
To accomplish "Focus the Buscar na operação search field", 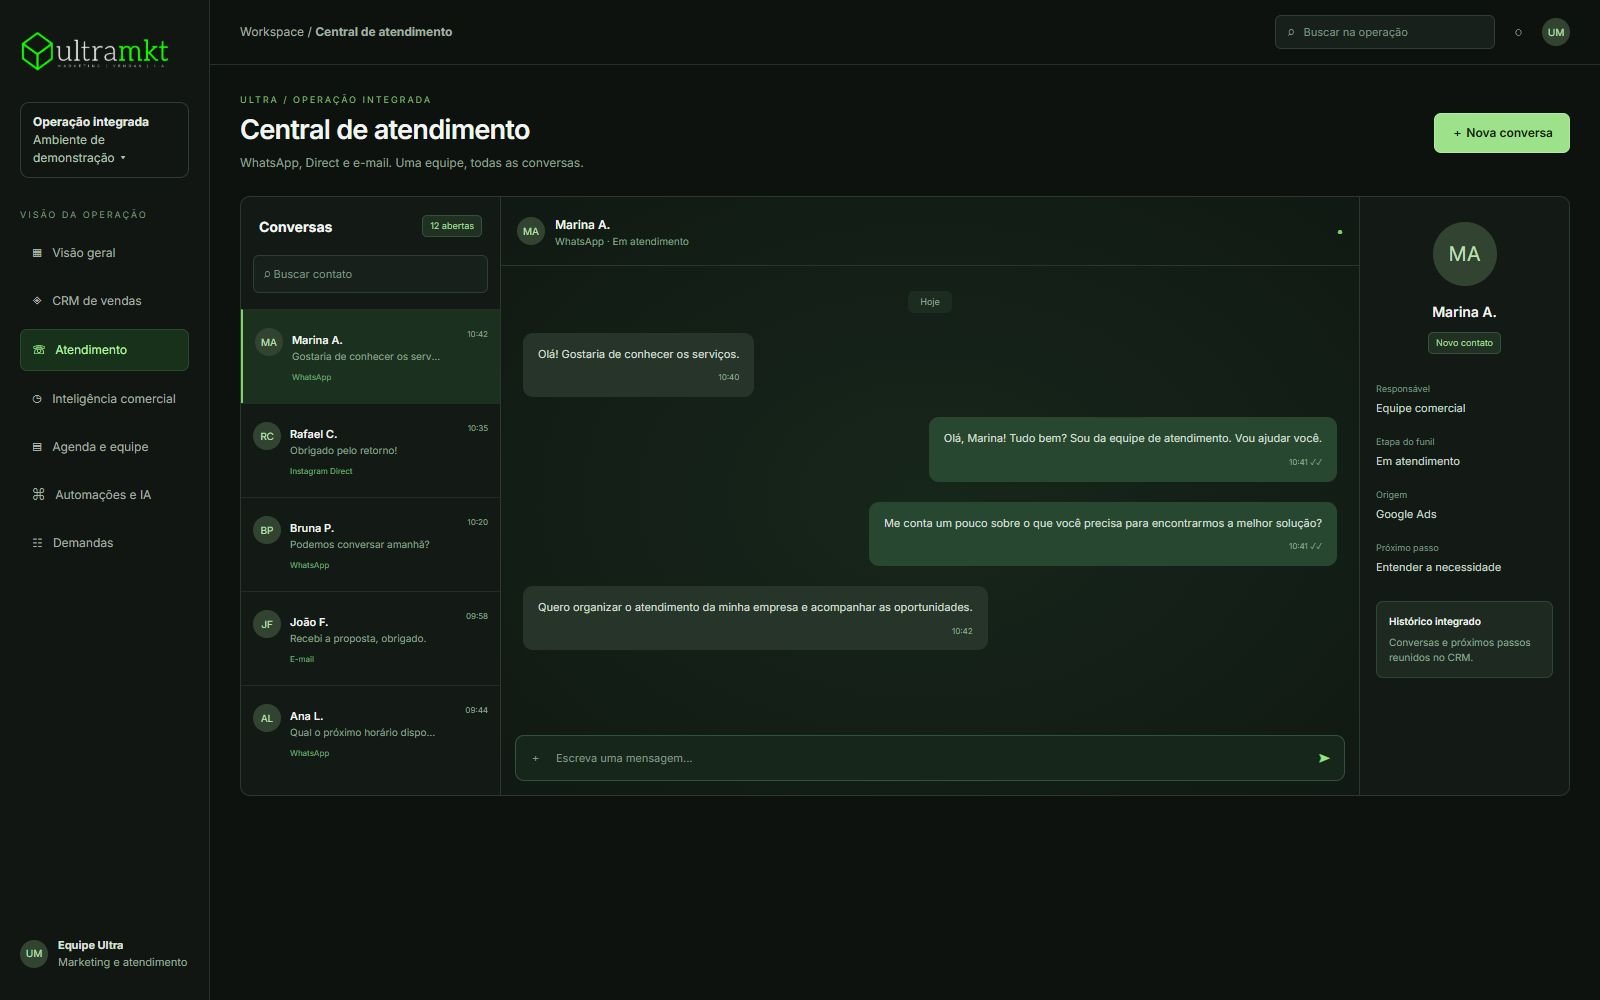I will [1385, 32].
